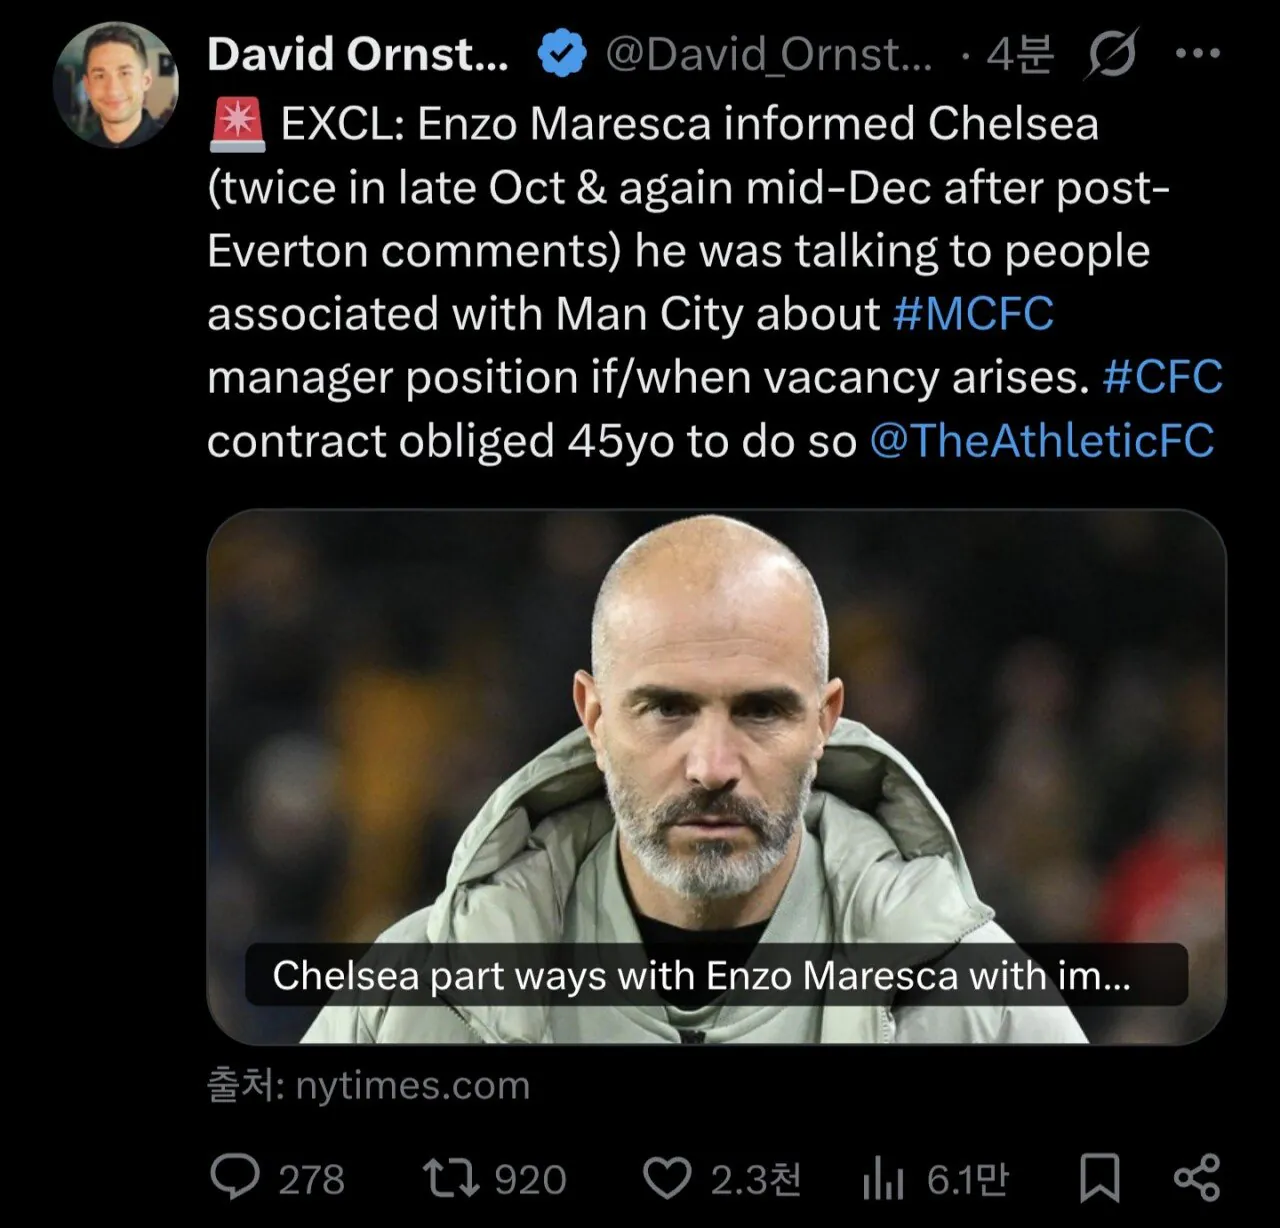The height and width of the screenshot is (1228, 1280).
Task: Tap the share icon
Action: click(x=1197, y=1178)
